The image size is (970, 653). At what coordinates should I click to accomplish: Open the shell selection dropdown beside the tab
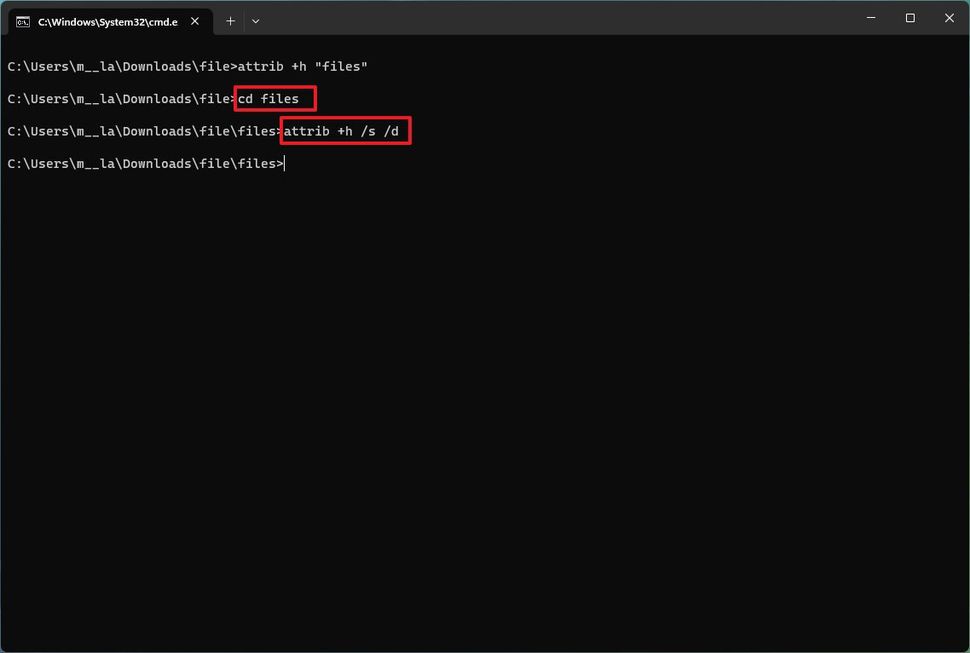point(256,20)
